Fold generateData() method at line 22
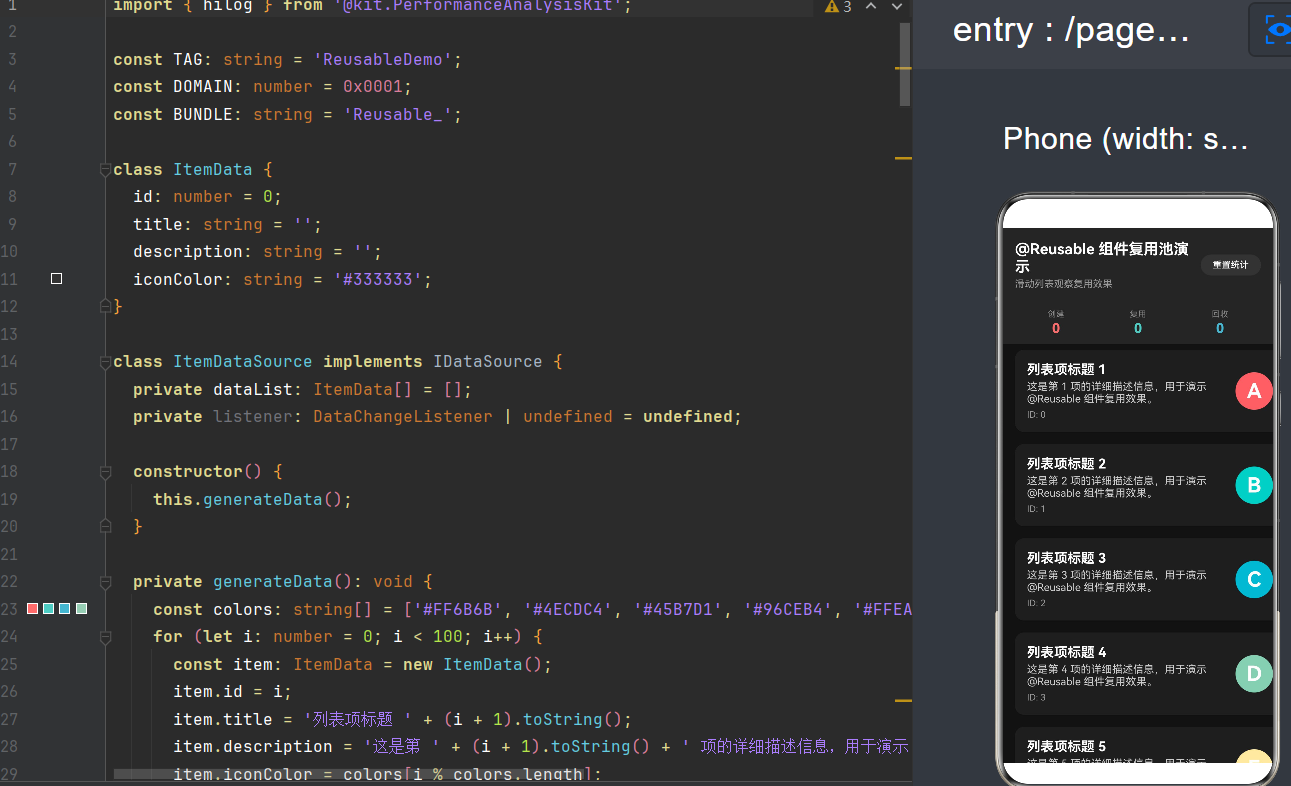Image resolution: width=1291 pixels, height=786 pixels. [105, 581]
